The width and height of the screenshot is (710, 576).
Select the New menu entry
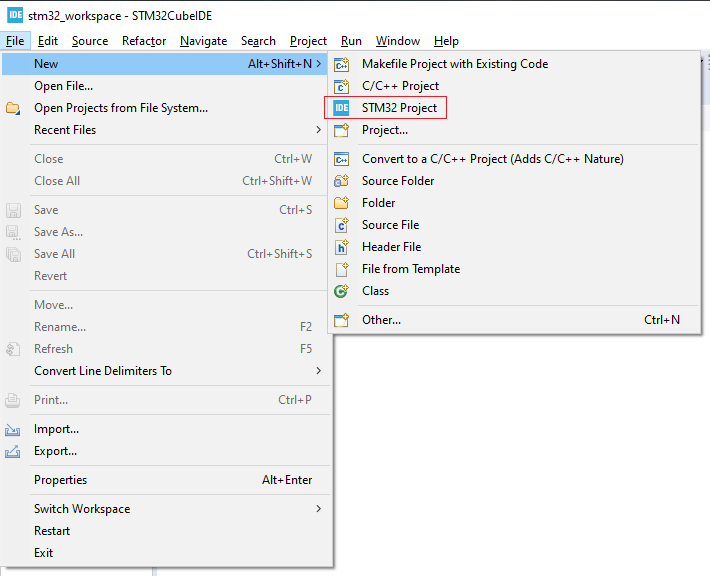click(x=165, y=64)
